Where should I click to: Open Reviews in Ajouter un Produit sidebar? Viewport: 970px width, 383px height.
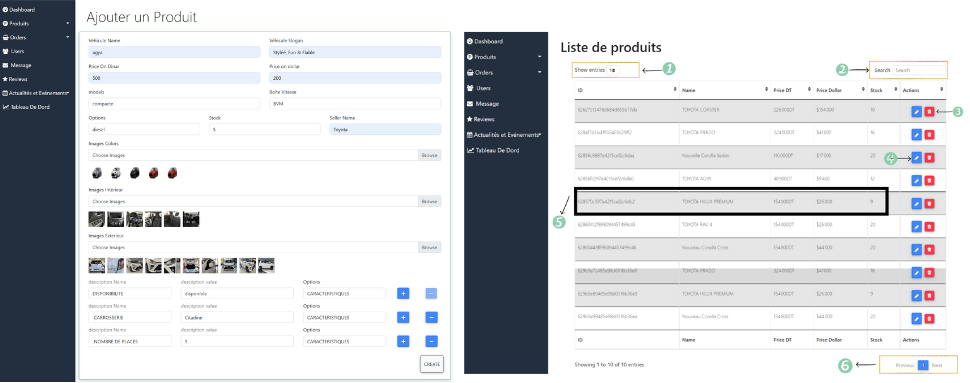tap(15, 79)
